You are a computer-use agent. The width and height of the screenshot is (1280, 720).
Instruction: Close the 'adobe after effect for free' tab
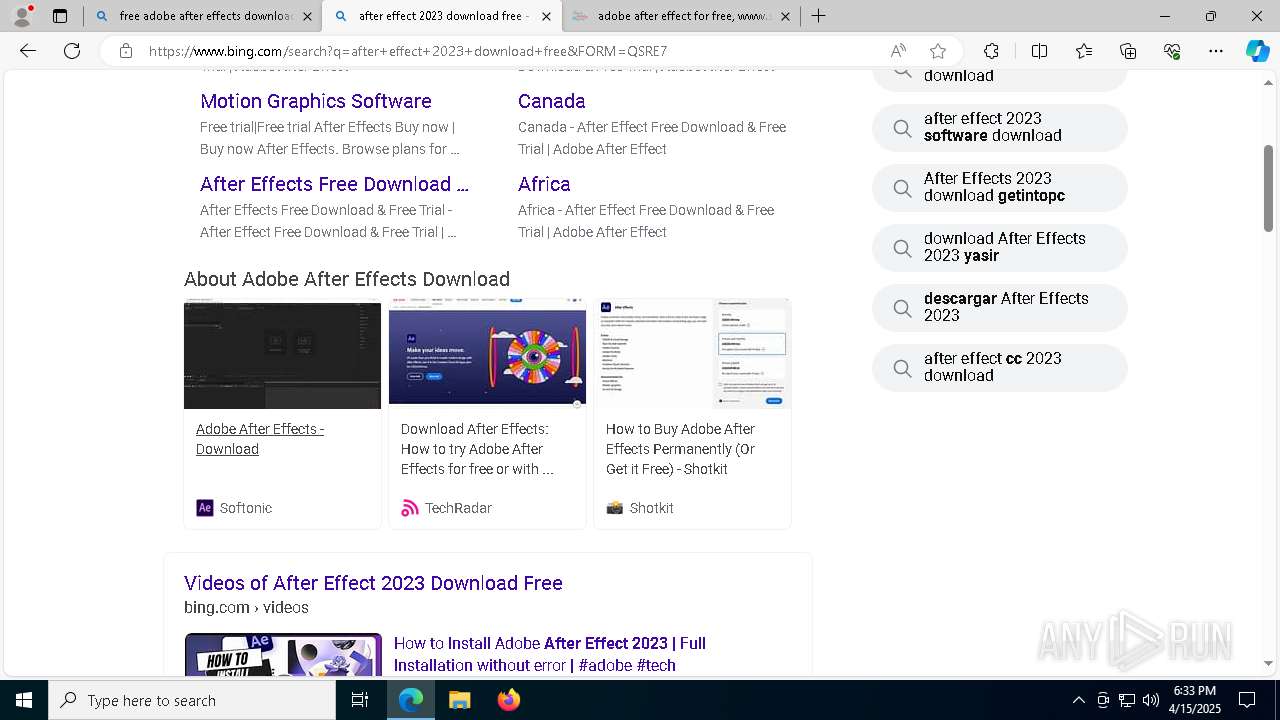coord(785,16)
